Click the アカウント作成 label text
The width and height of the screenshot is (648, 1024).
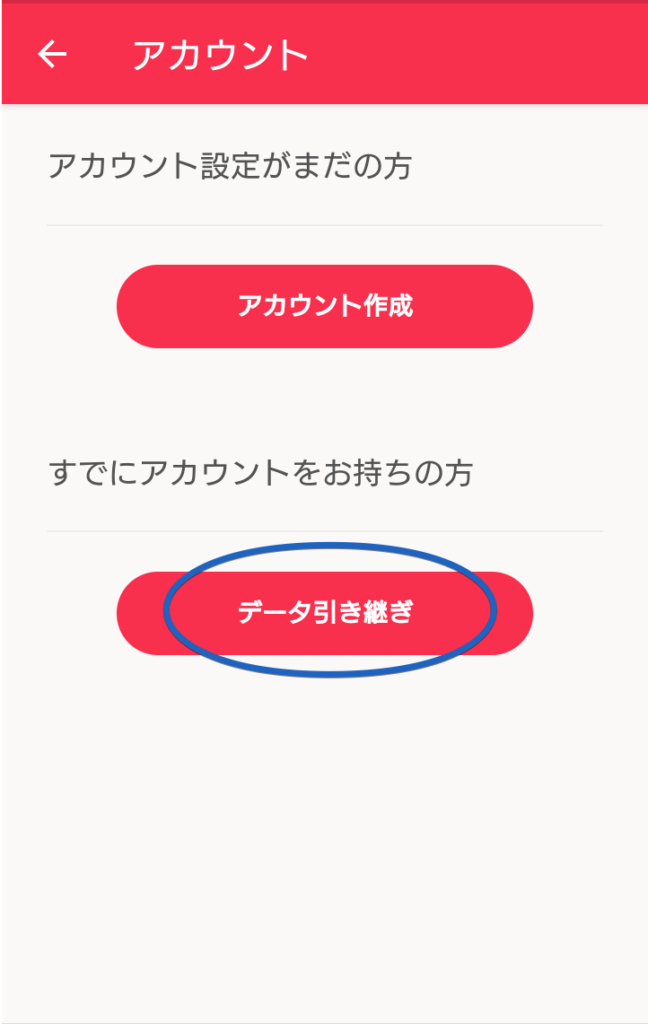(325, 306)
